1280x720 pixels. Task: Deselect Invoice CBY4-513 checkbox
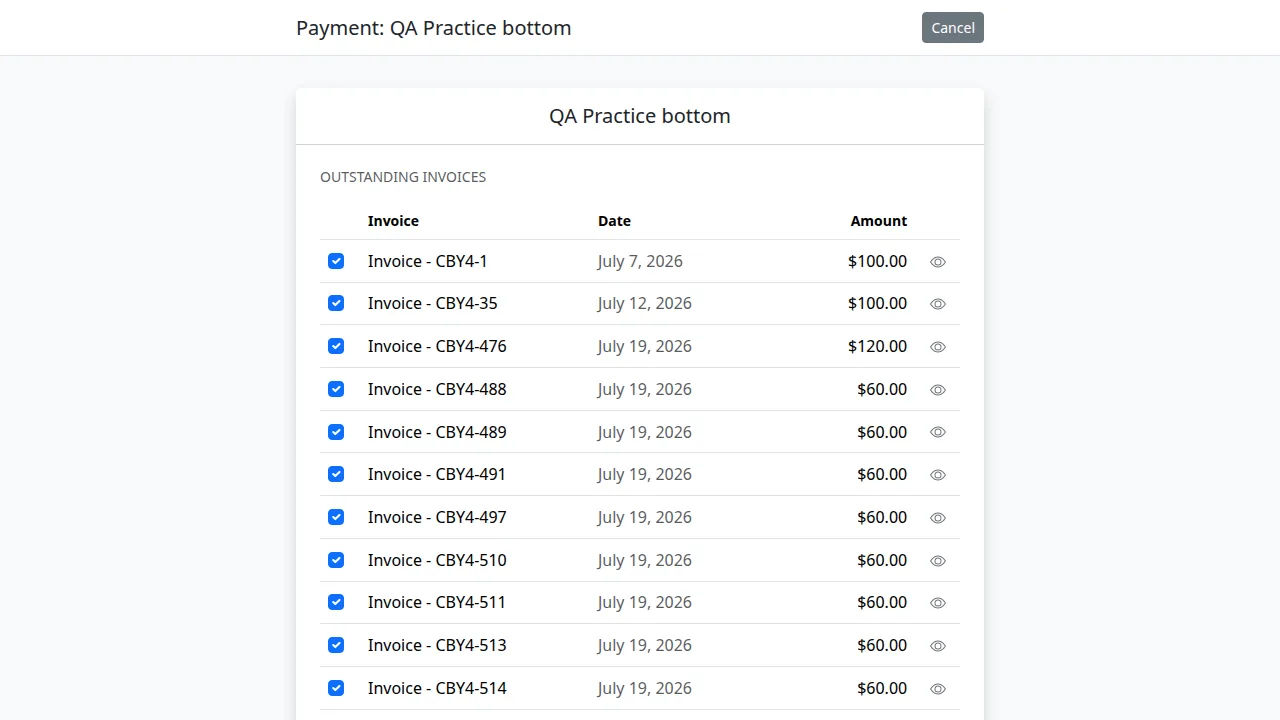click(336, 645)
